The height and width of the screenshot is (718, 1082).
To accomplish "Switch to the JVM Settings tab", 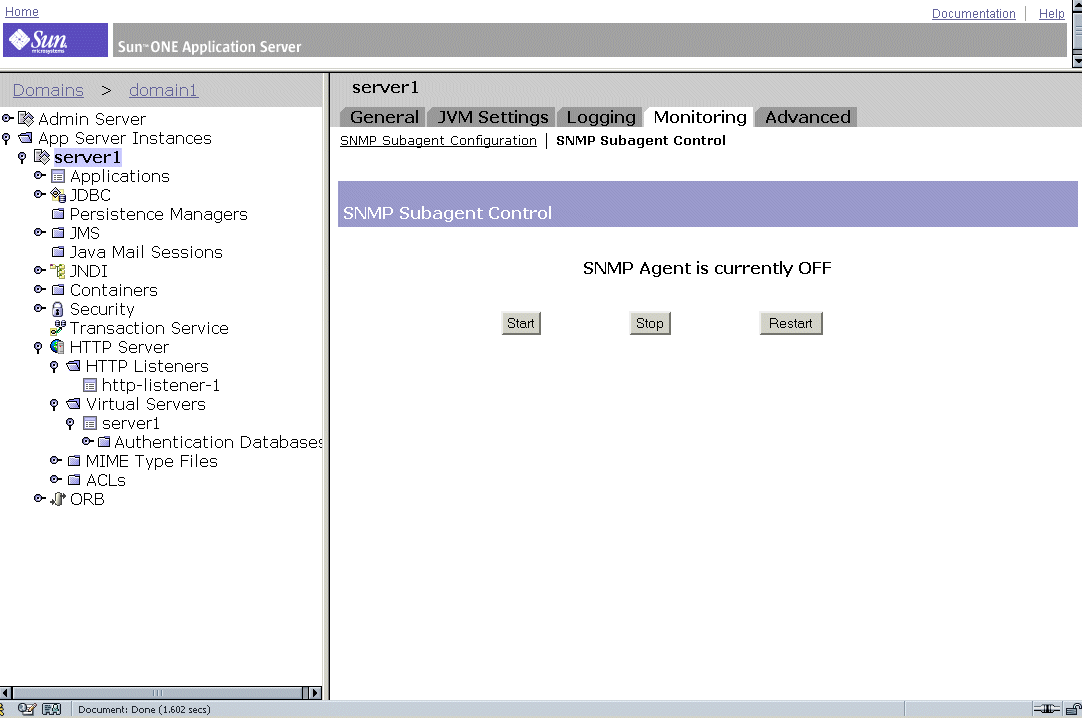I will point(491,117).
